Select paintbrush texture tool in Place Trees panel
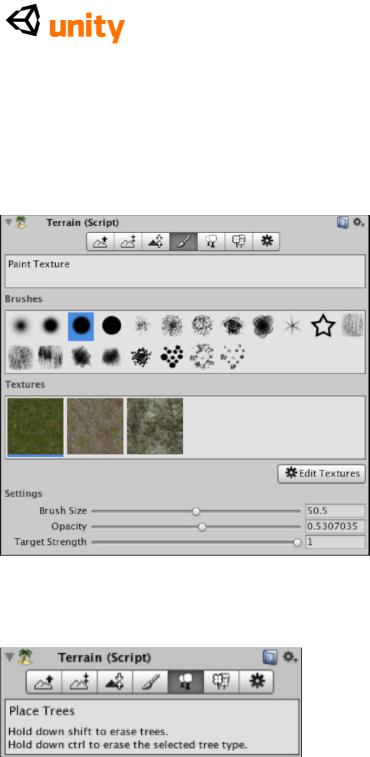The width and height of the screenshot is (370, 757). [x=150, y=682]
